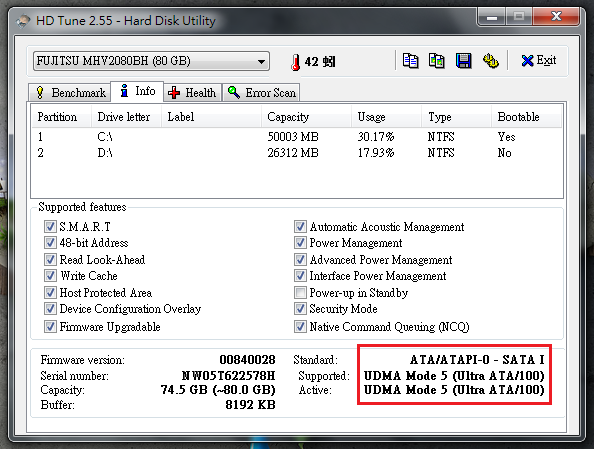
Task: Click the 26312 MB capacity value
Action: click(x=293, y=153)
